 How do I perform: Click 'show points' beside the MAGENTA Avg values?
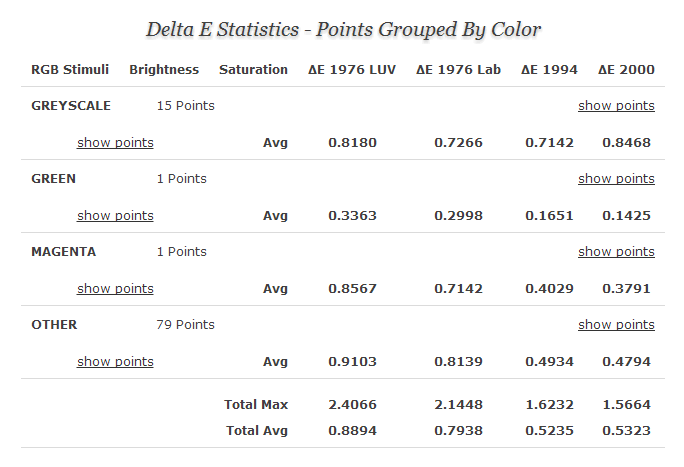click(x=115, y=288)
